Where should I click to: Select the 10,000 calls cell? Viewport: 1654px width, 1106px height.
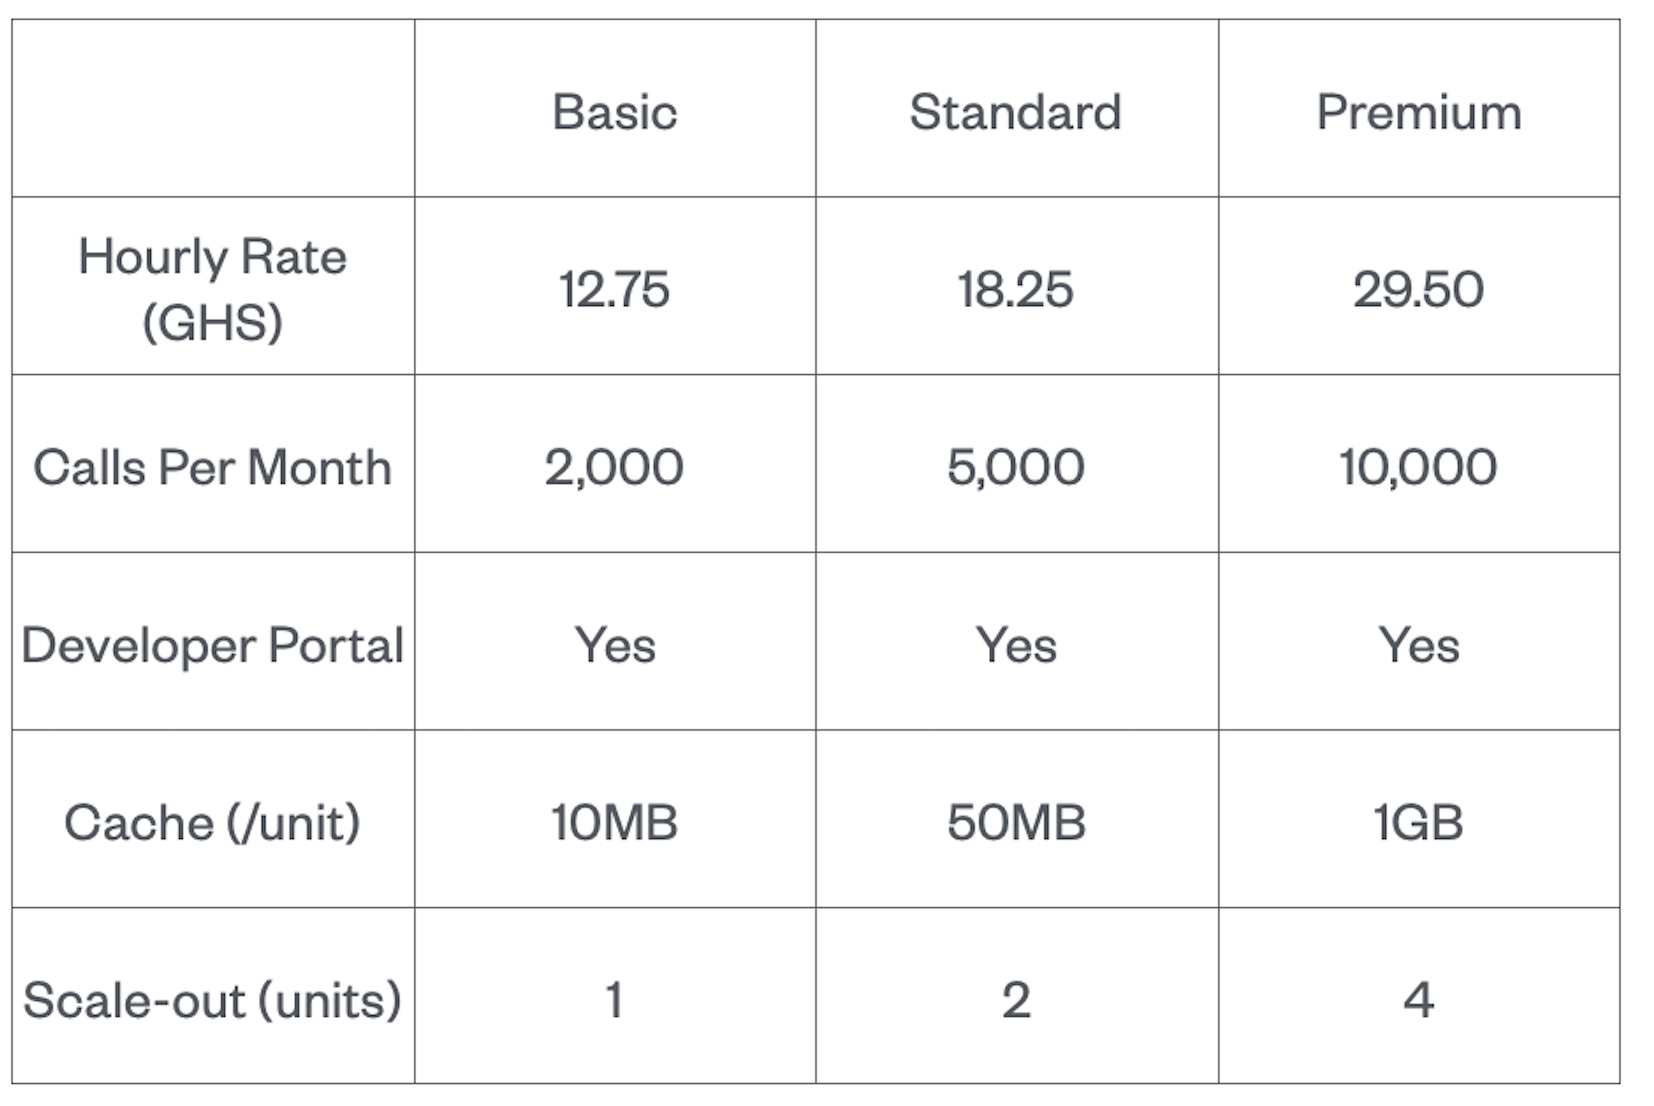click(x=1418, y=467)
